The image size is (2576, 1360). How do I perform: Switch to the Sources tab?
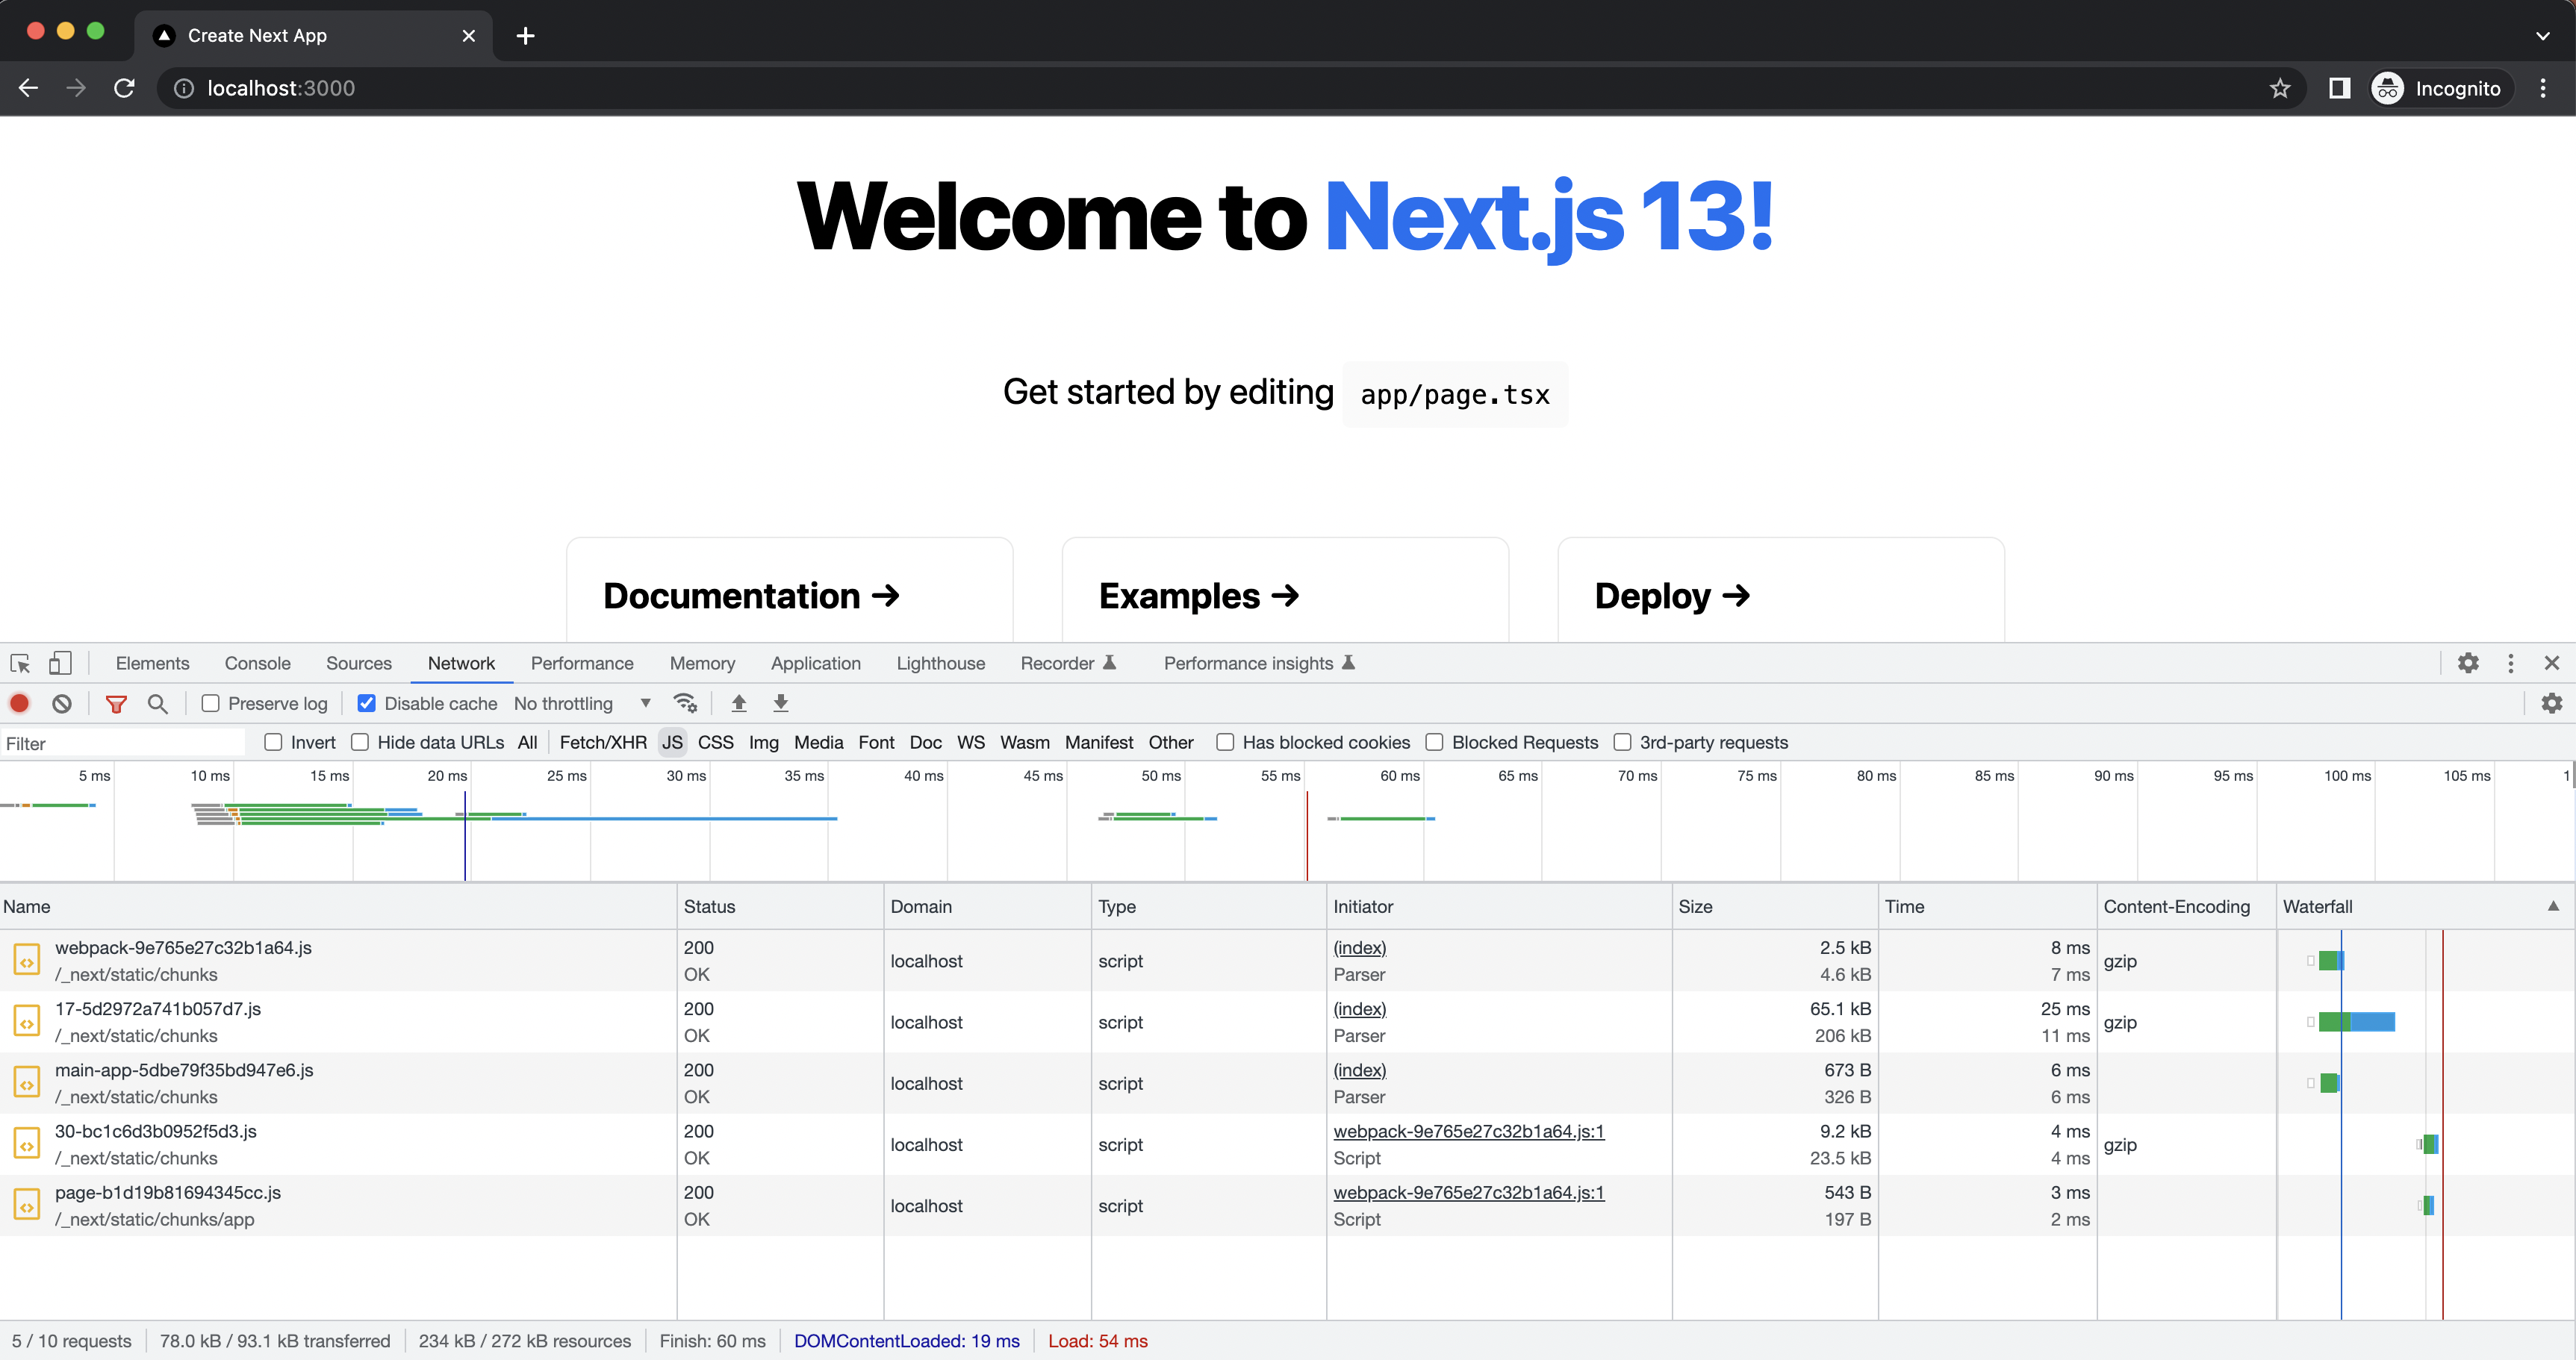[x=358, y=663]
